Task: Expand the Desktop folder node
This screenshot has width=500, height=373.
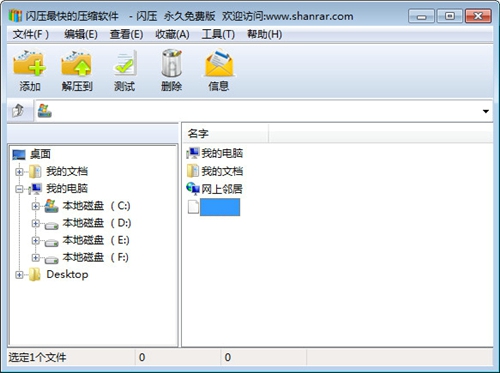Action: pos(19,275)
